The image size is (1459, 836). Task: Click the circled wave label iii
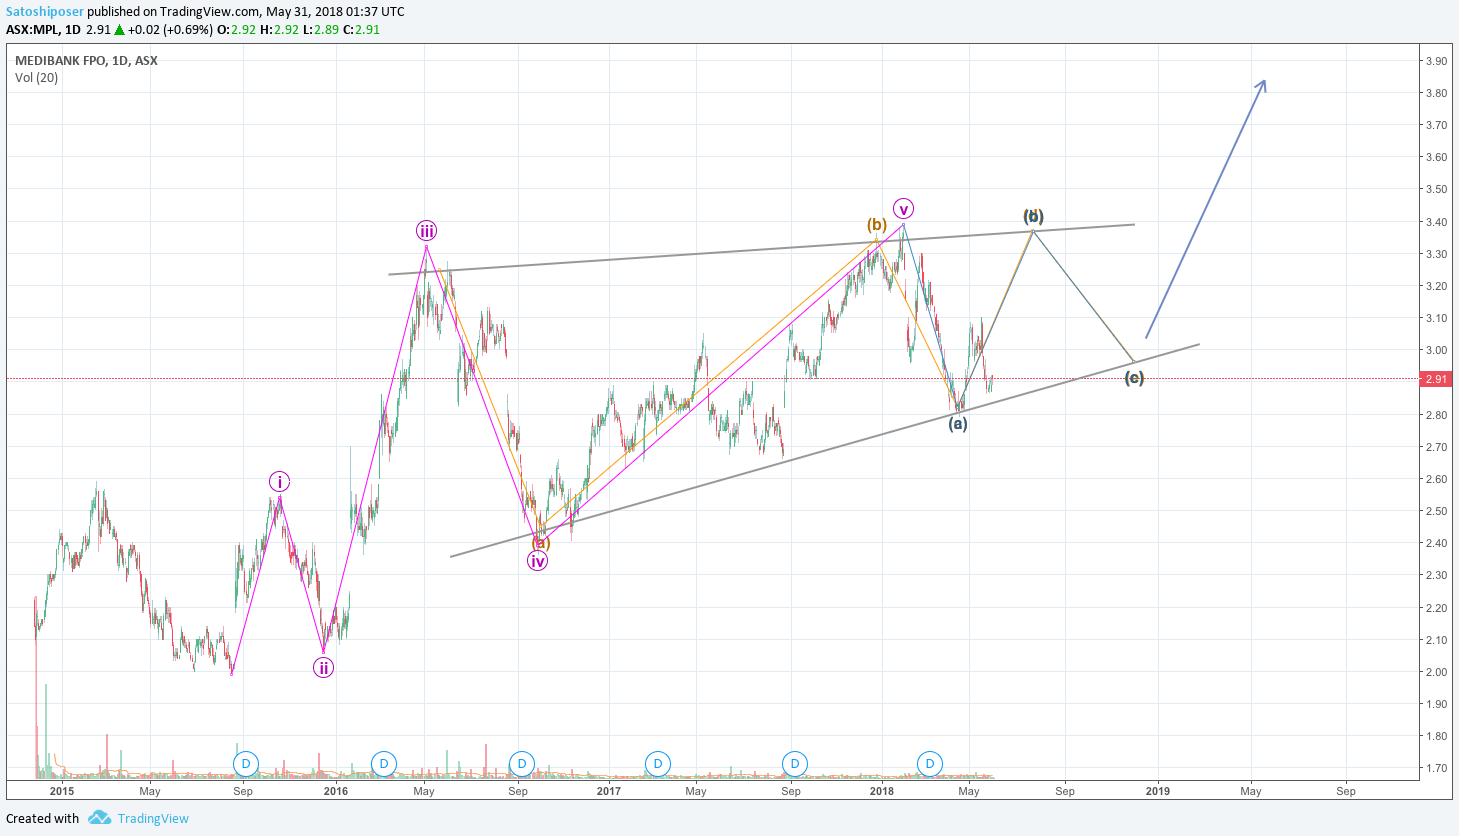[x=427, y=232]
